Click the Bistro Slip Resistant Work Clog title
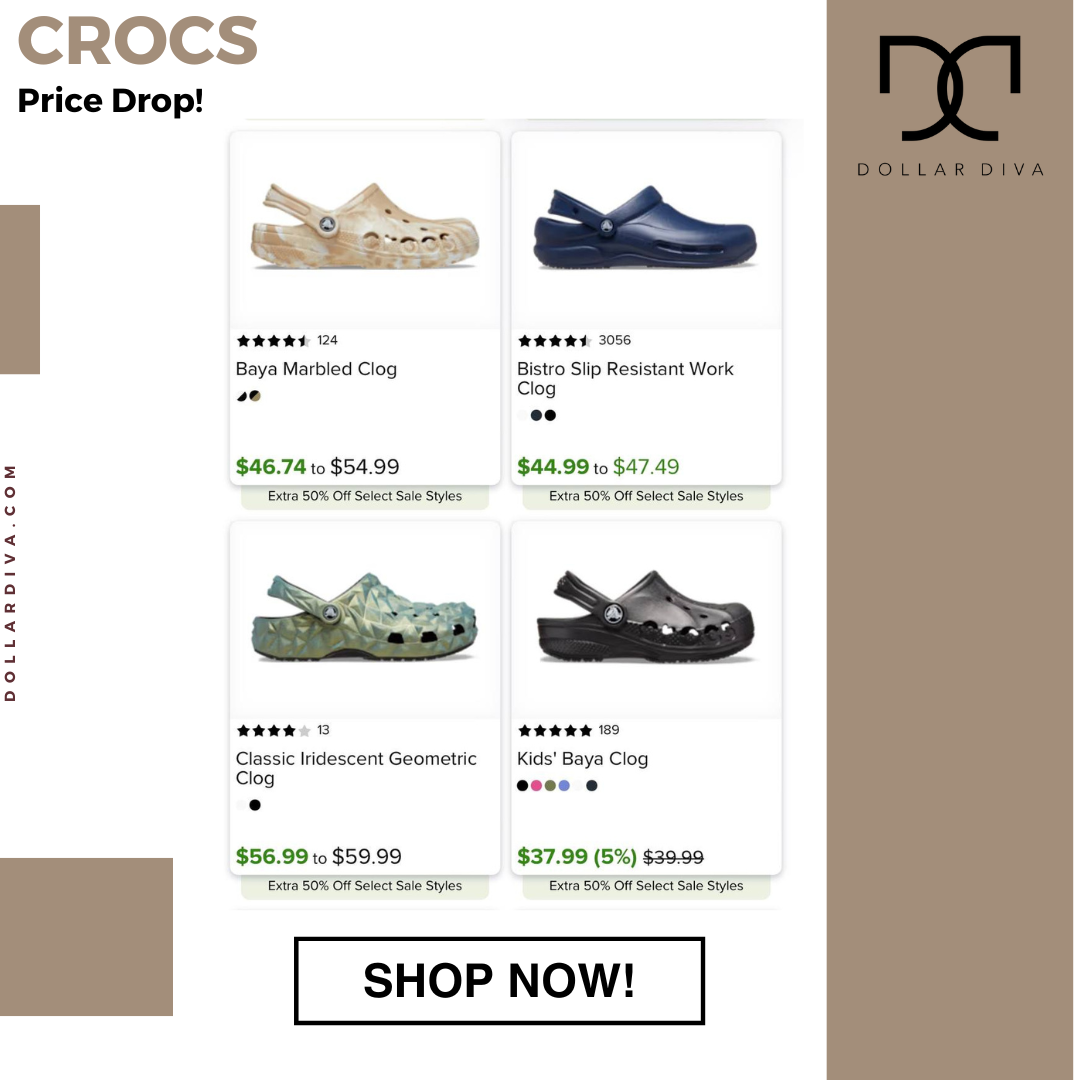 (625, 378)
